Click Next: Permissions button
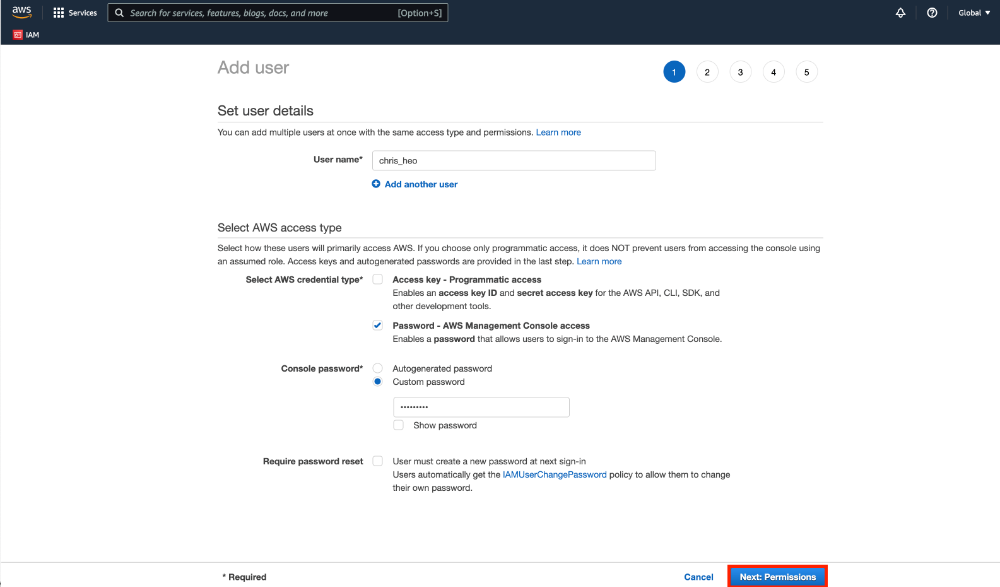Screen dimensions: 1000x587 click(777, 577)
